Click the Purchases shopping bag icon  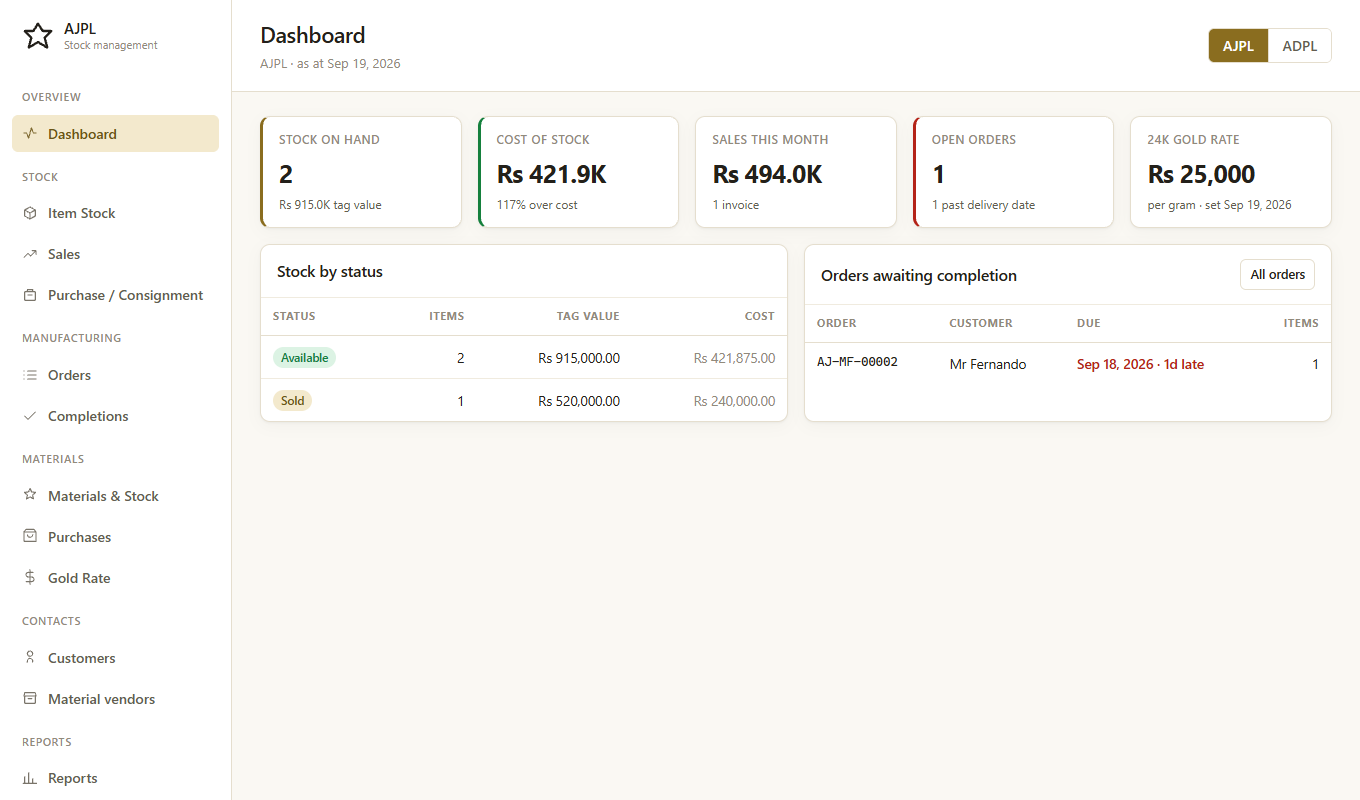pos(30,537)
